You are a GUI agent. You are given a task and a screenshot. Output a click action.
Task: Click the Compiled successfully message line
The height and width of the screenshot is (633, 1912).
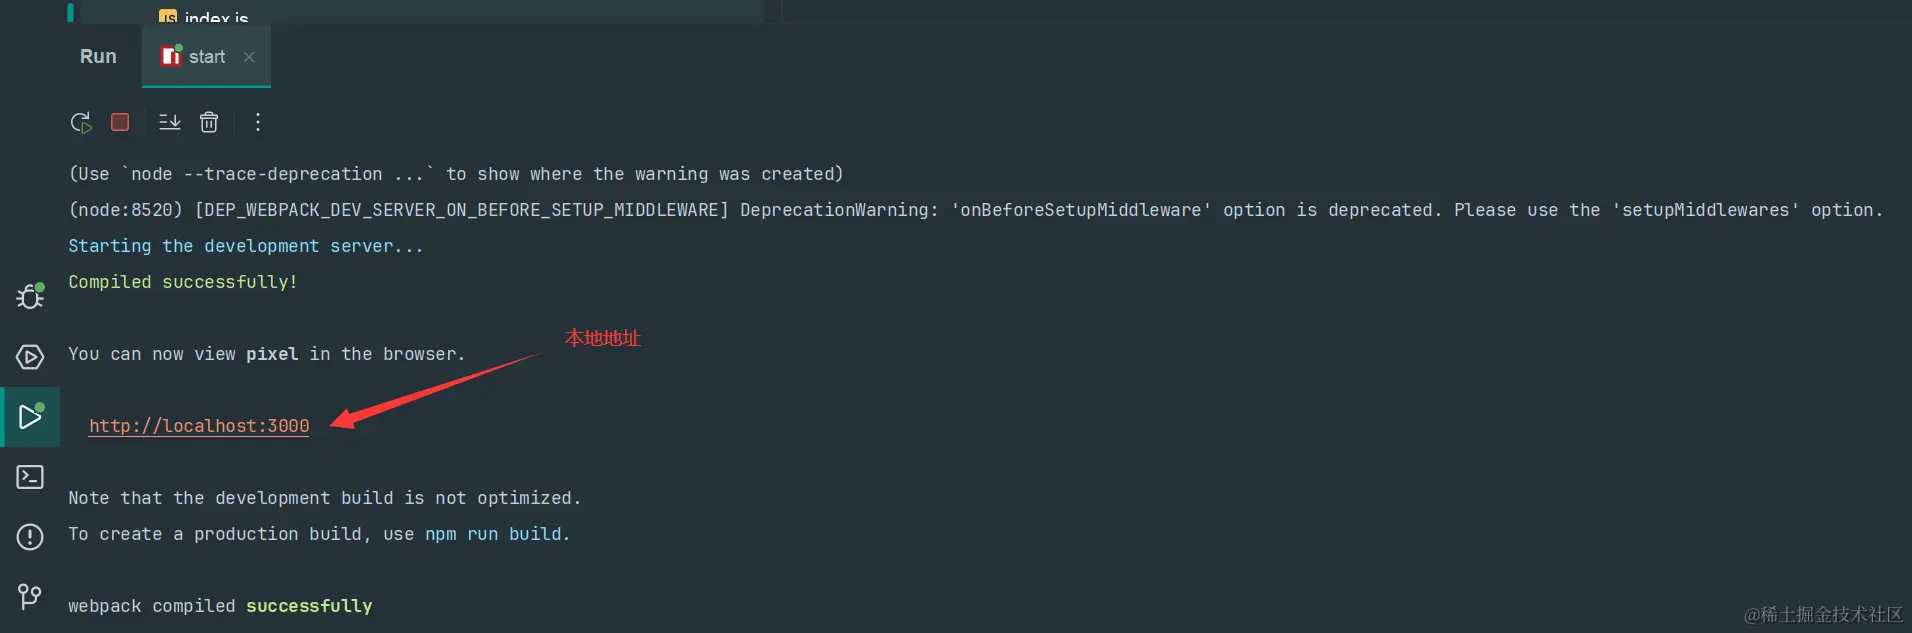point(183,281)
